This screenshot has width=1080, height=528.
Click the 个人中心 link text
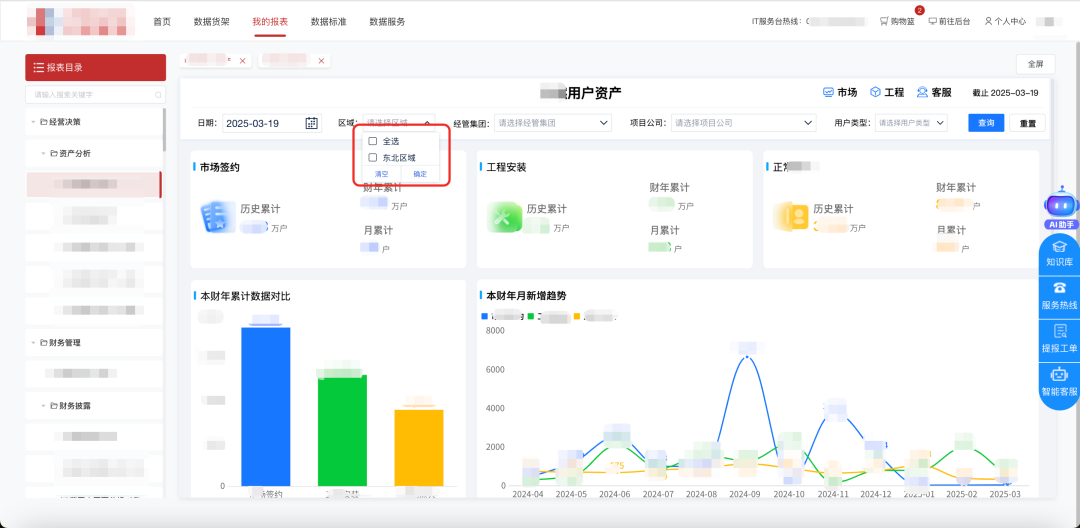tap(1010, 21)
